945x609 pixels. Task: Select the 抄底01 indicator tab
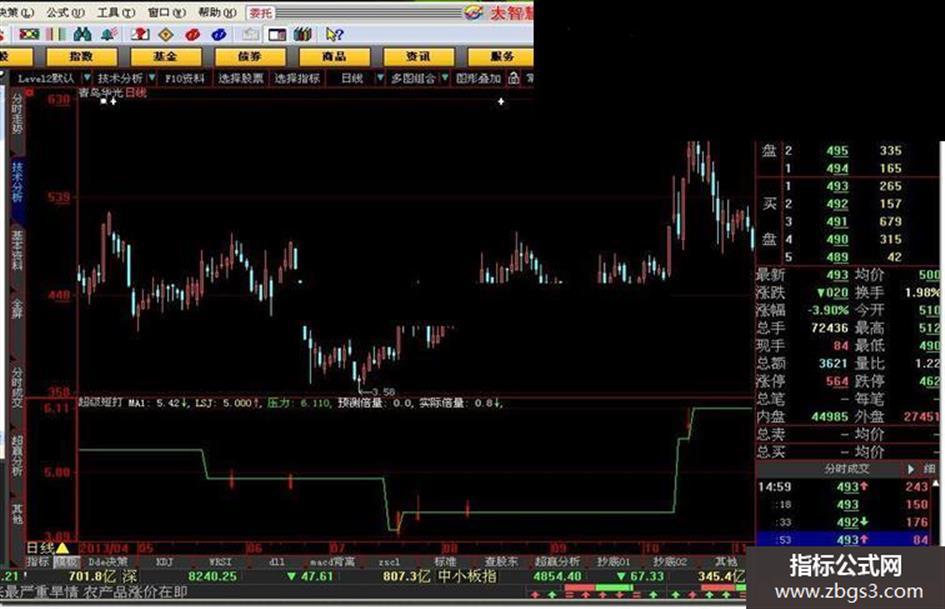coord(613,562)
